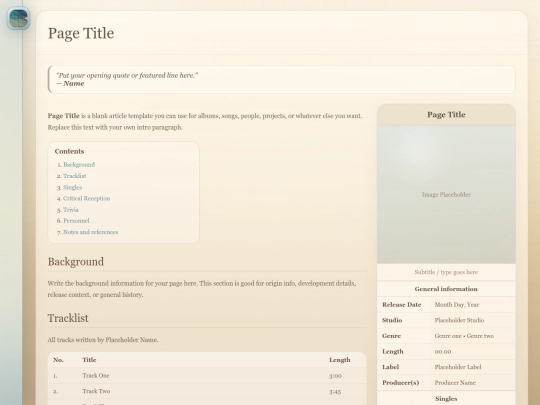Click the Producer(s) label
Viewport: 540px width, 405px height.
tap(401, 383)
